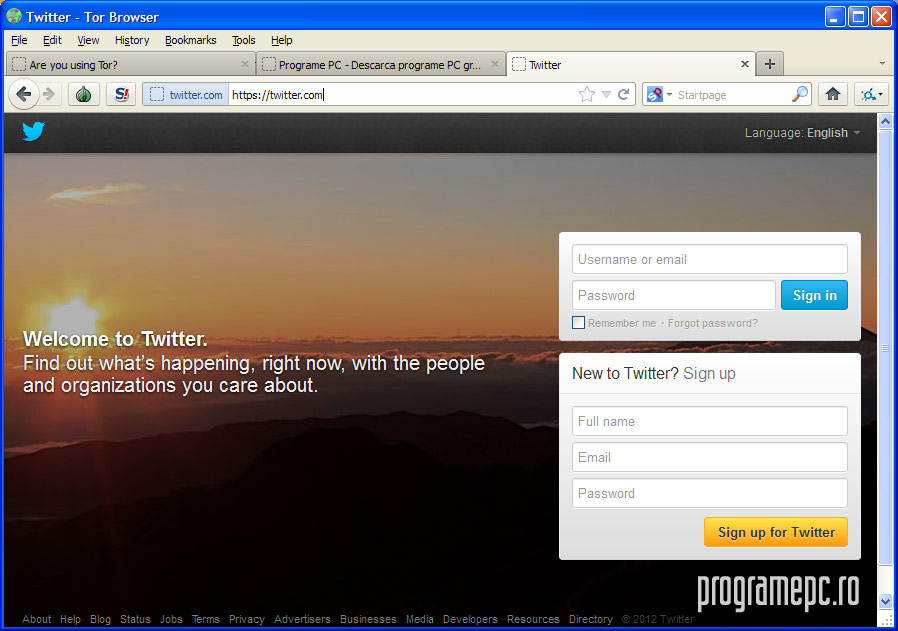The image size is (898, 631).
Task: Open the Media footer link
Action: 420,619
